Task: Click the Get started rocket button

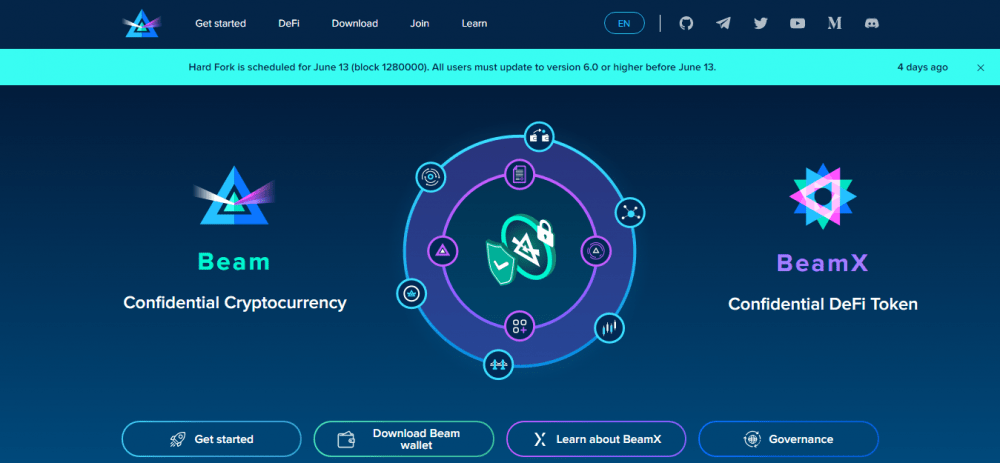Action: 211,439
